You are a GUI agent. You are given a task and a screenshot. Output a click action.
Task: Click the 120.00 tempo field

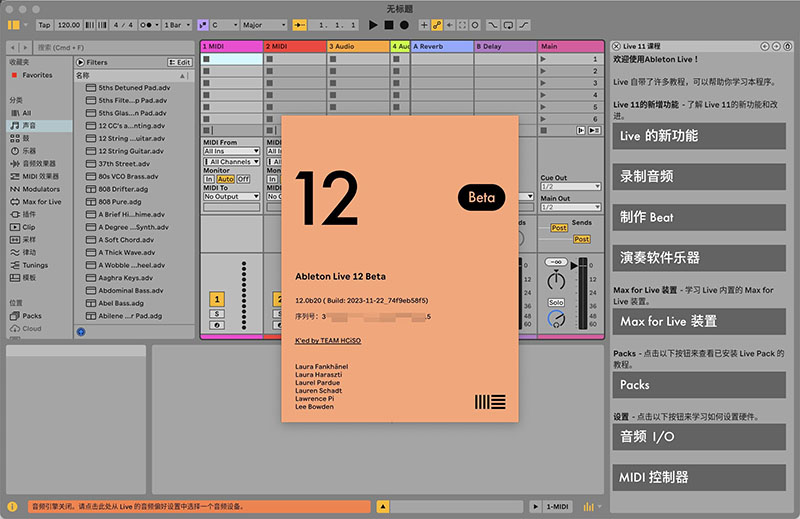pos(68,25)
